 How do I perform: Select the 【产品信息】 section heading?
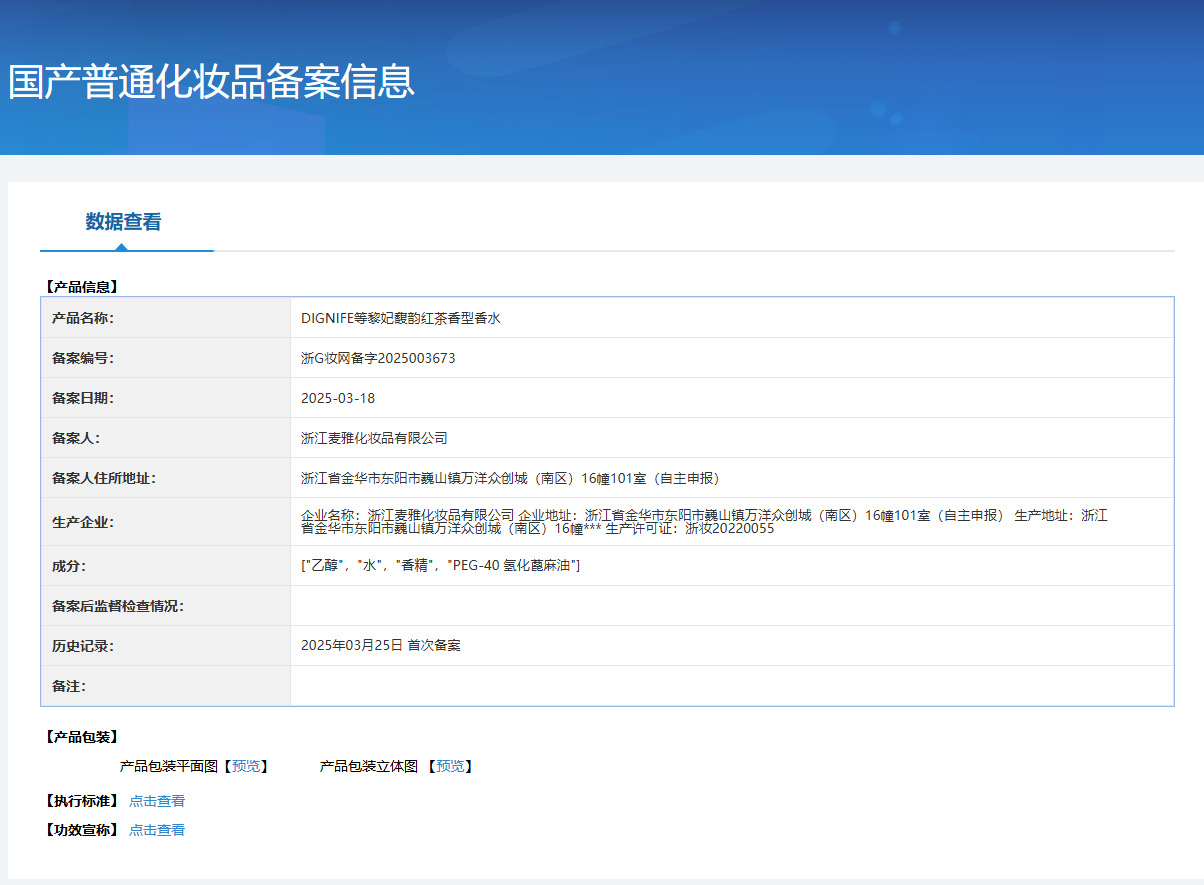[81, 287]
